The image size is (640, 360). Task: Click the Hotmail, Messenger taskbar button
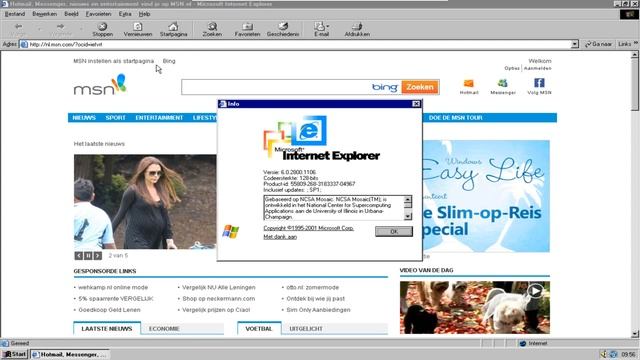tap(70, 354)
